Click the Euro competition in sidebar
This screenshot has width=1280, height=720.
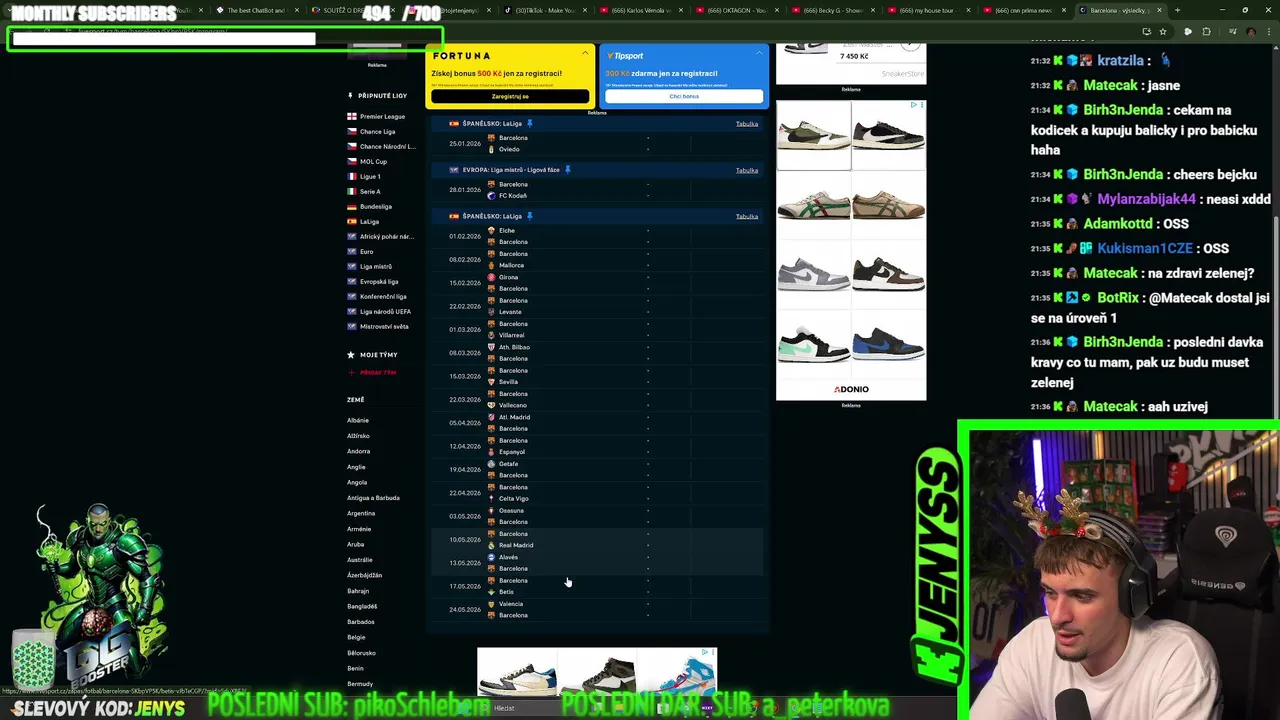click(366, 251)
